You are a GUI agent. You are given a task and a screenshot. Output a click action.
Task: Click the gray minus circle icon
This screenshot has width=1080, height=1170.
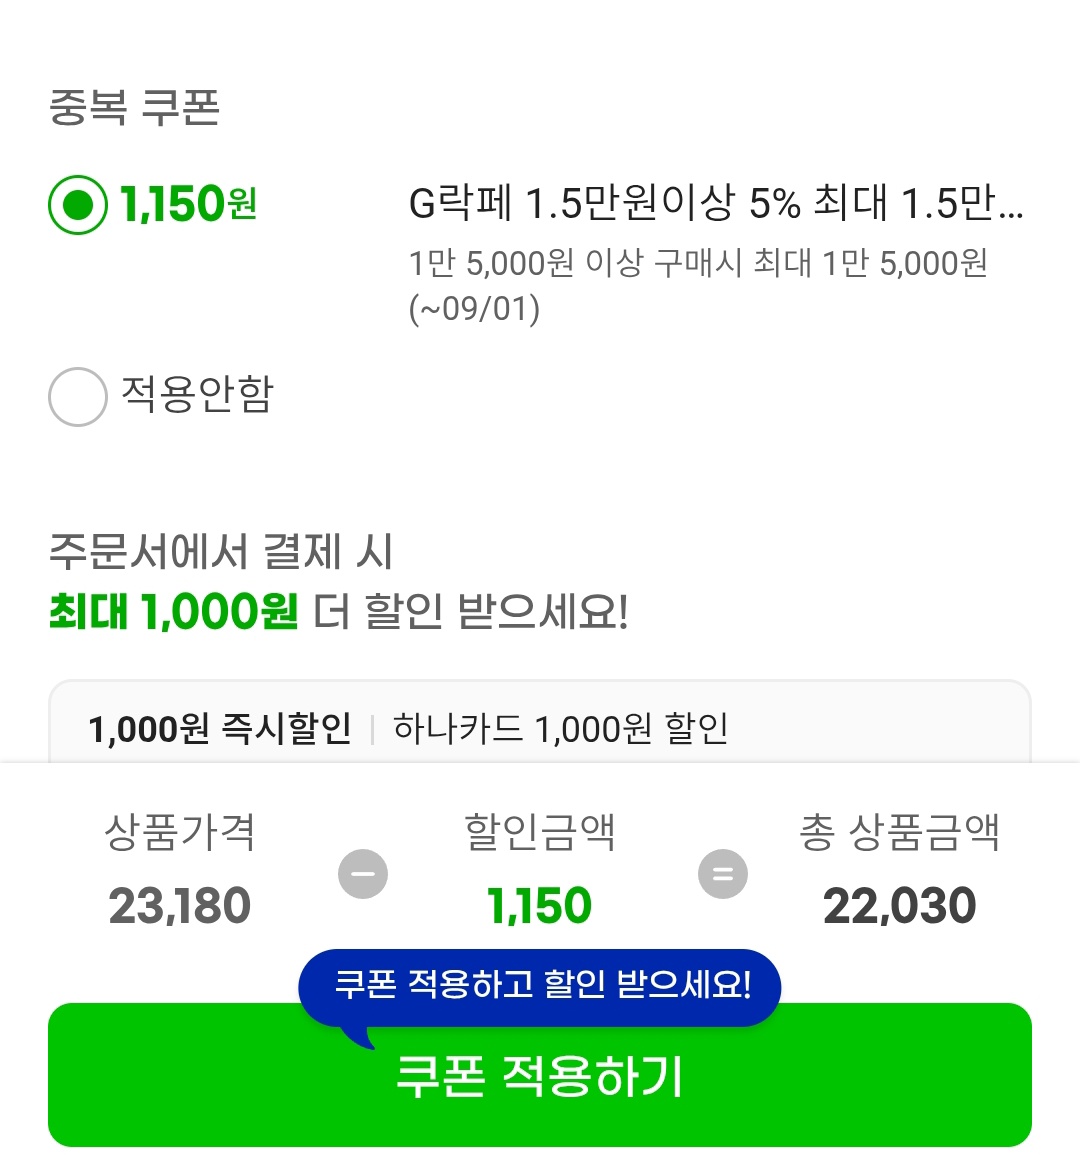363,874
